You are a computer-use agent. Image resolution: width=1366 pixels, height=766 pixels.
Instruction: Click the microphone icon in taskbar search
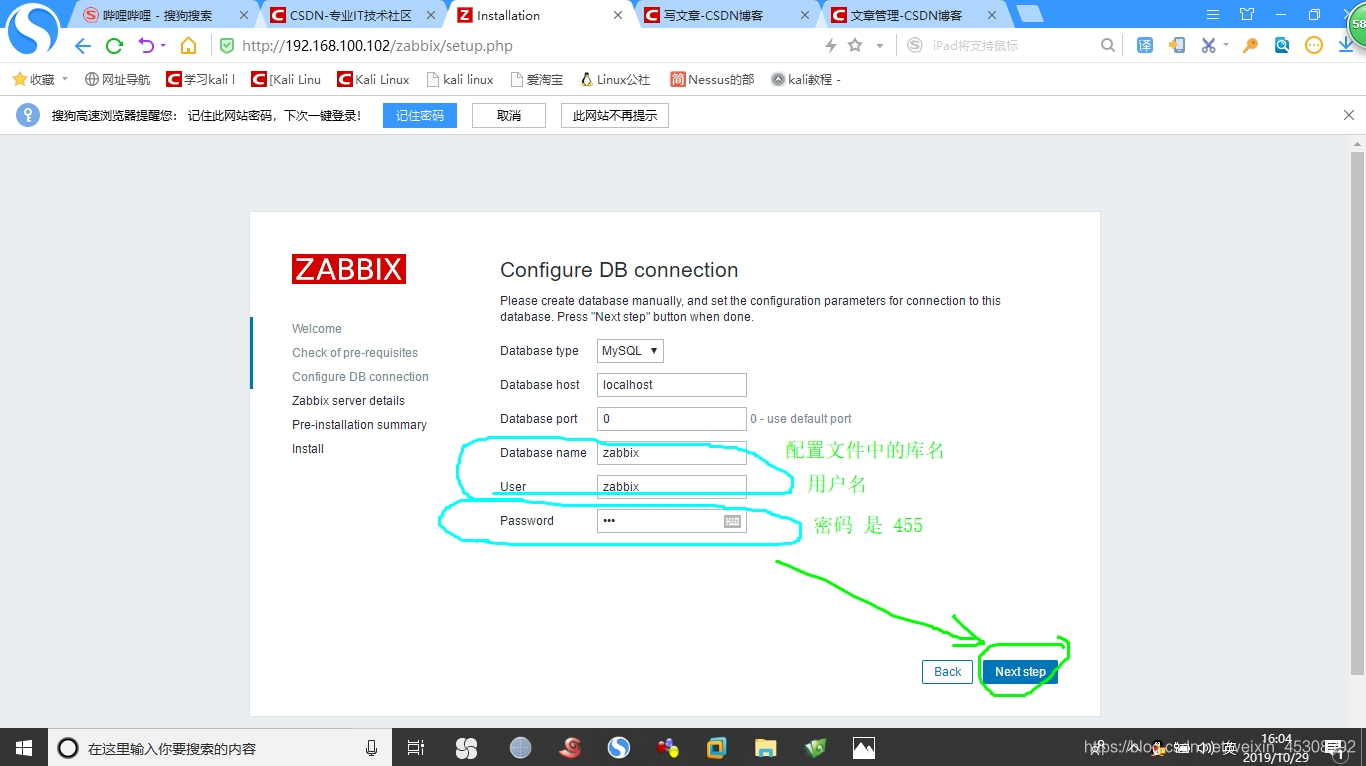click(372, 748)
